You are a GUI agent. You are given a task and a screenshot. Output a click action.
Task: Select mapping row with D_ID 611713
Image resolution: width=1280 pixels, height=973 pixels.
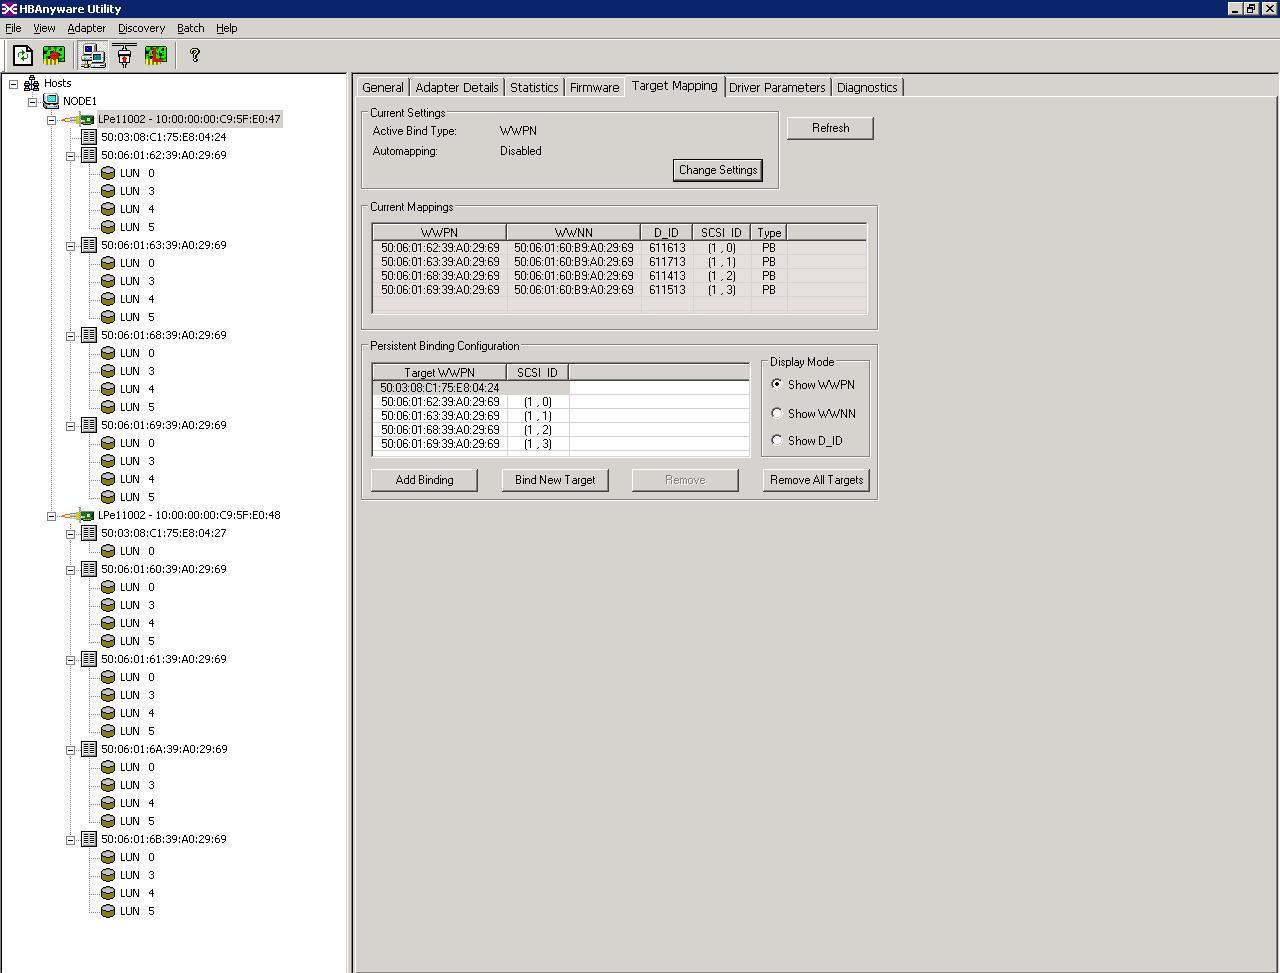pyautogui.click(x=619, y=262)
